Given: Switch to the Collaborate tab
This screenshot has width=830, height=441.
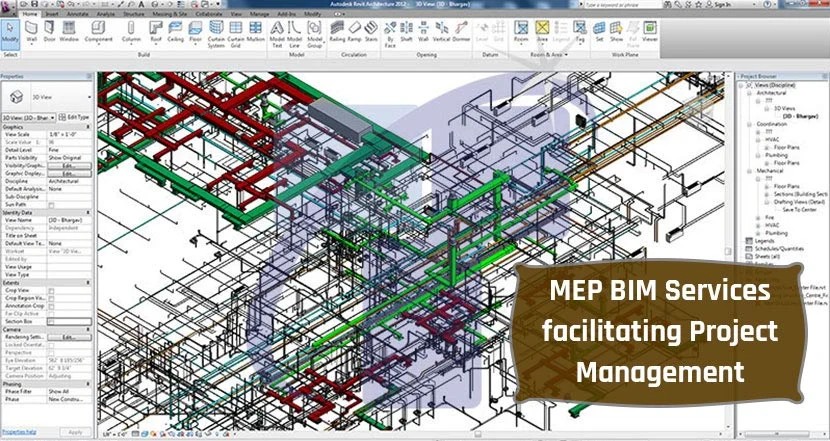Looking at the screenshot, I should (x=209, y=14).
